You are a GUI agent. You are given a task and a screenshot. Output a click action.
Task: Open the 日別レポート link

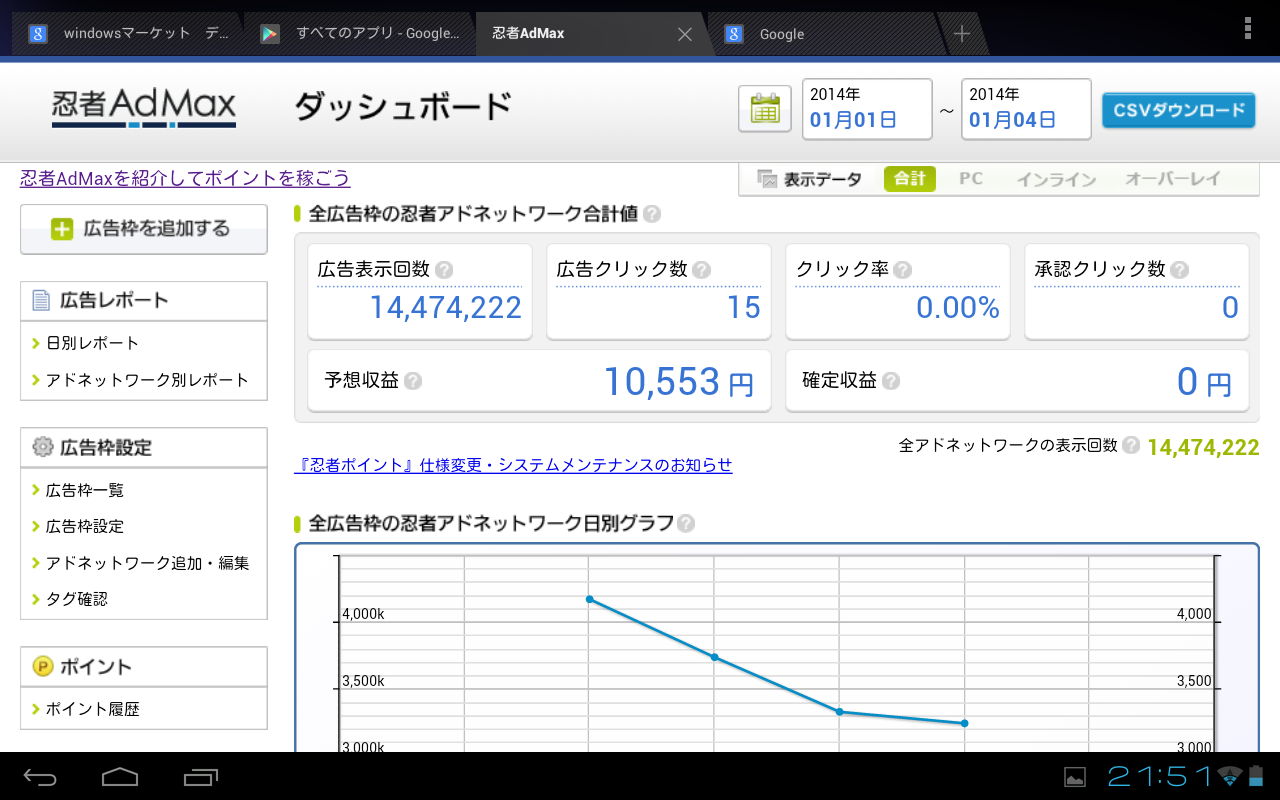point(92,343)
